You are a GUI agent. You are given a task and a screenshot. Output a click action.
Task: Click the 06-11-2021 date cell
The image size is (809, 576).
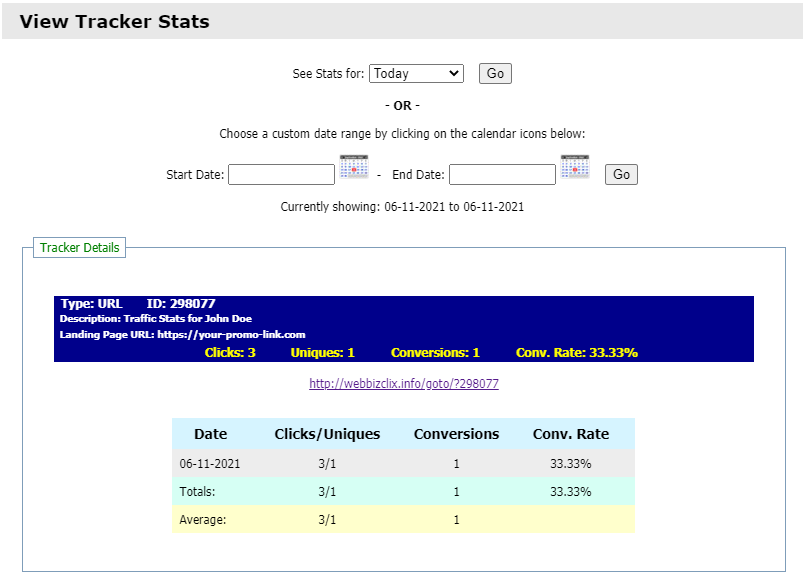pos(210,463)
